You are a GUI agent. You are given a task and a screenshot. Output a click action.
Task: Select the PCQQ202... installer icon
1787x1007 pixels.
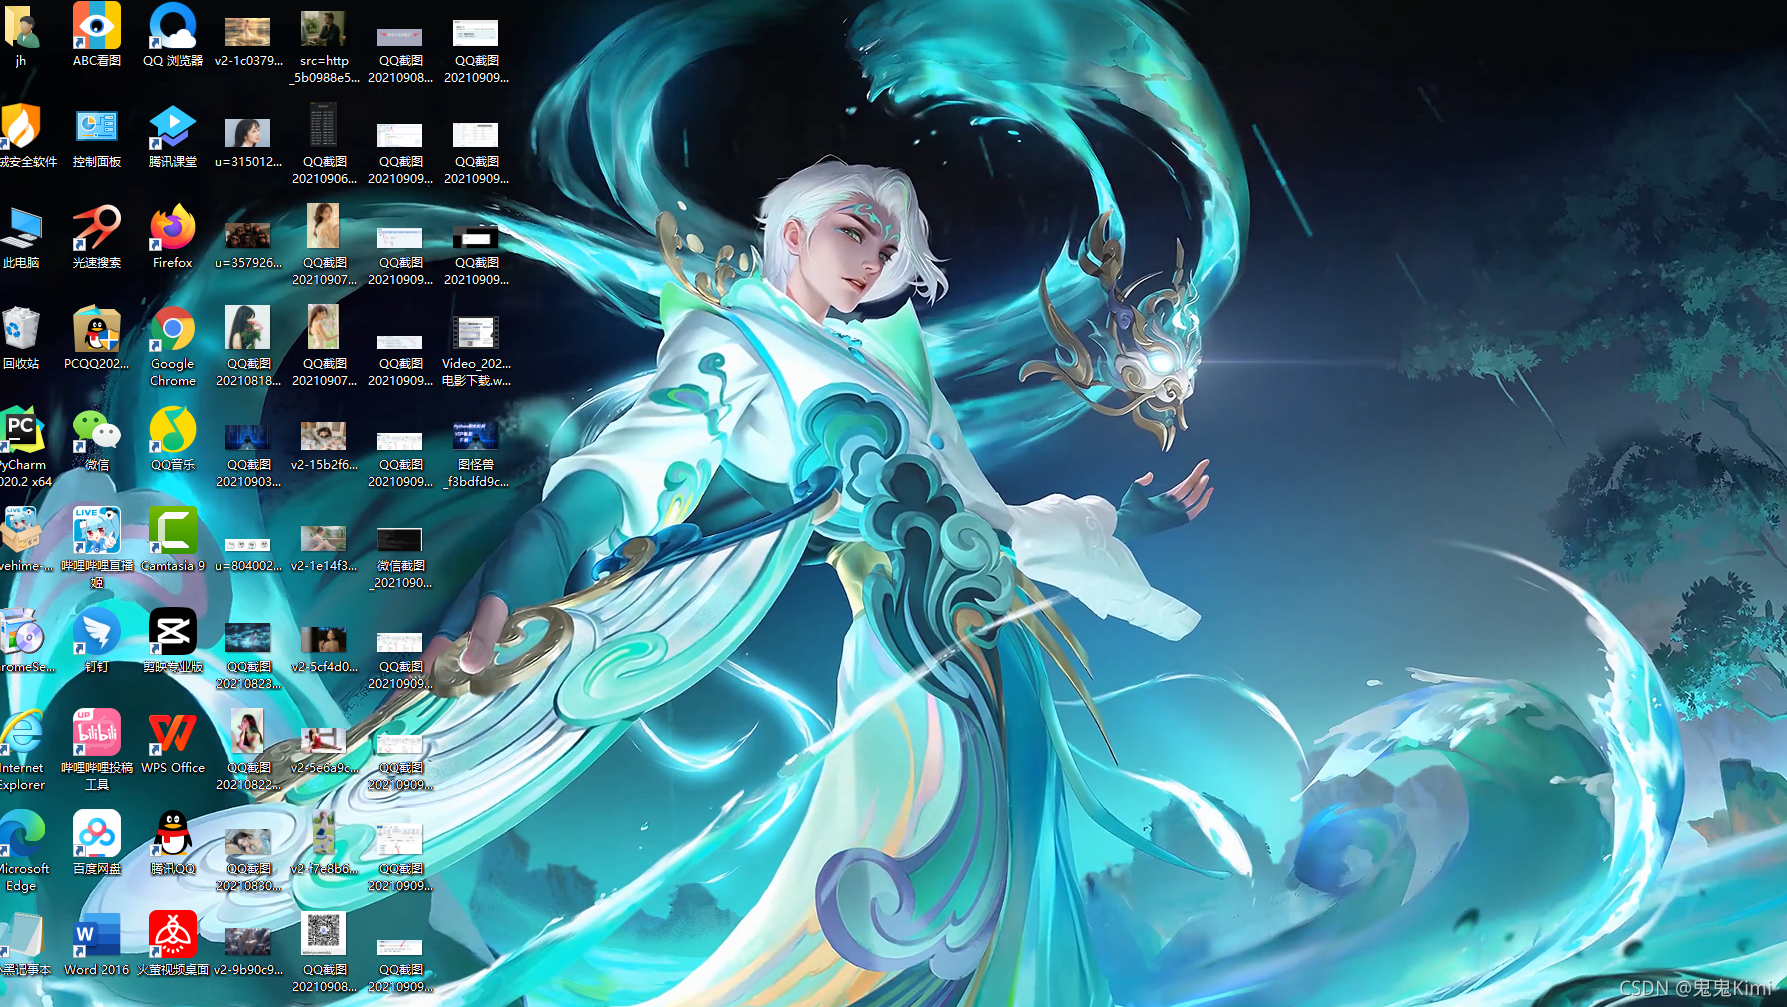tap(97, 338)
